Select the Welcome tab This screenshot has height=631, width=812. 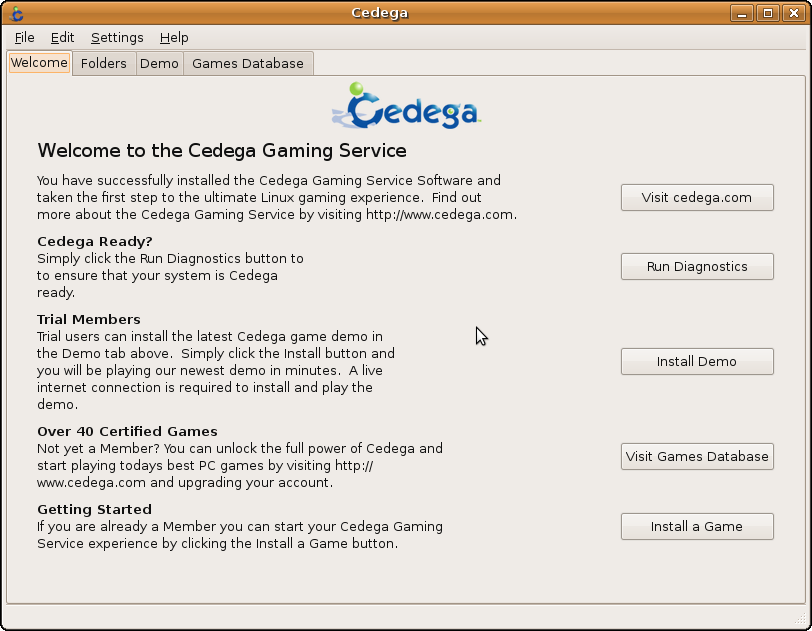tap(39, 63)
